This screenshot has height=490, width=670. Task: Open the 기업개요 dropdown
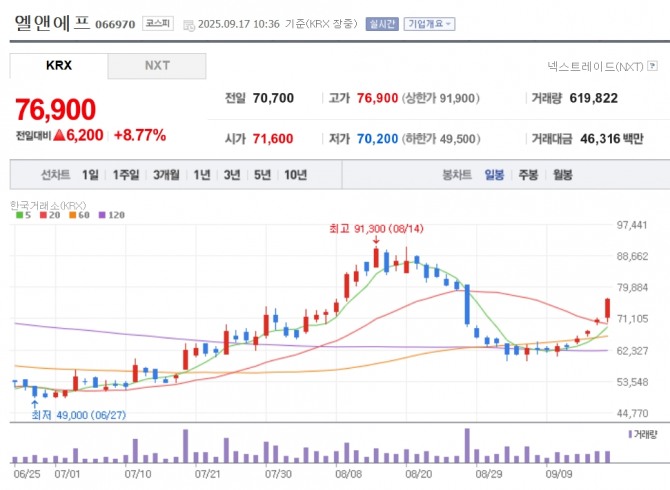428,23
